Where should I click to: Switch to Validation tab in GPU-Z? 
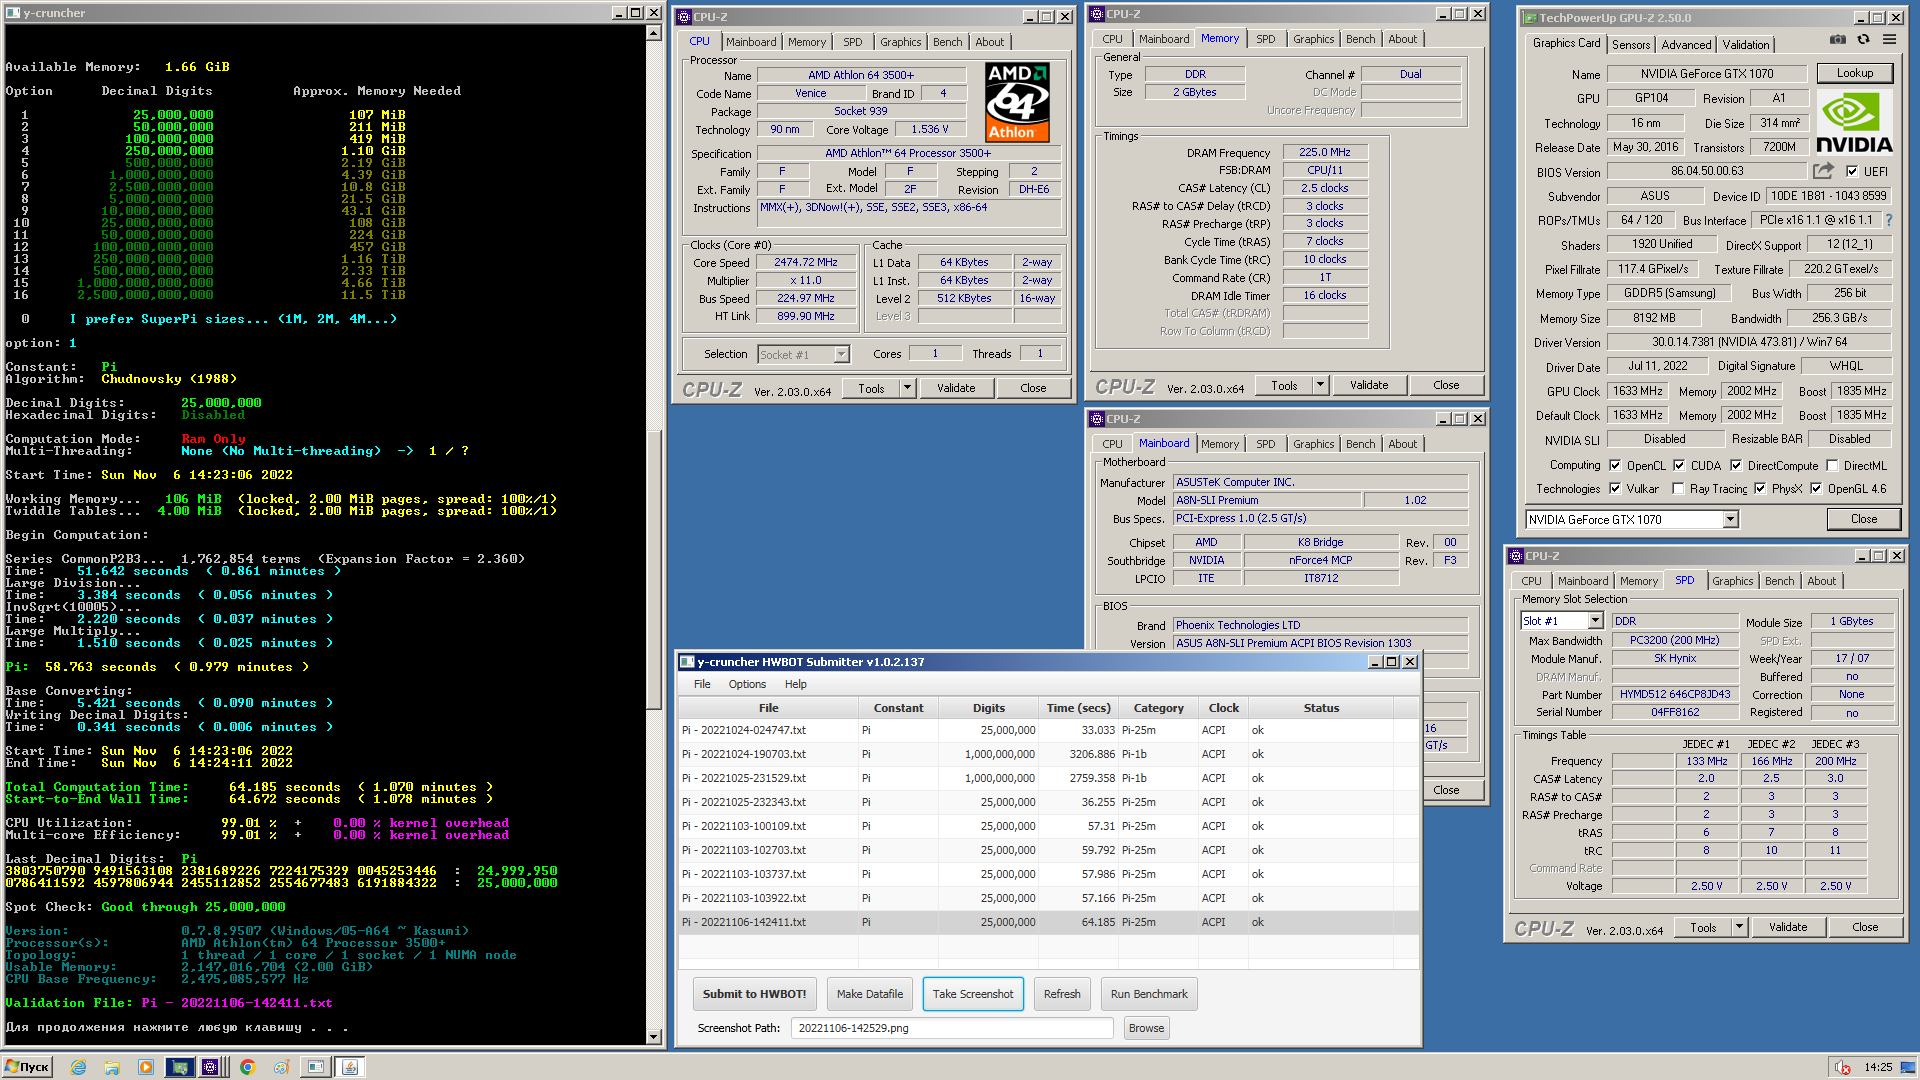click(x=1745, y=45)
